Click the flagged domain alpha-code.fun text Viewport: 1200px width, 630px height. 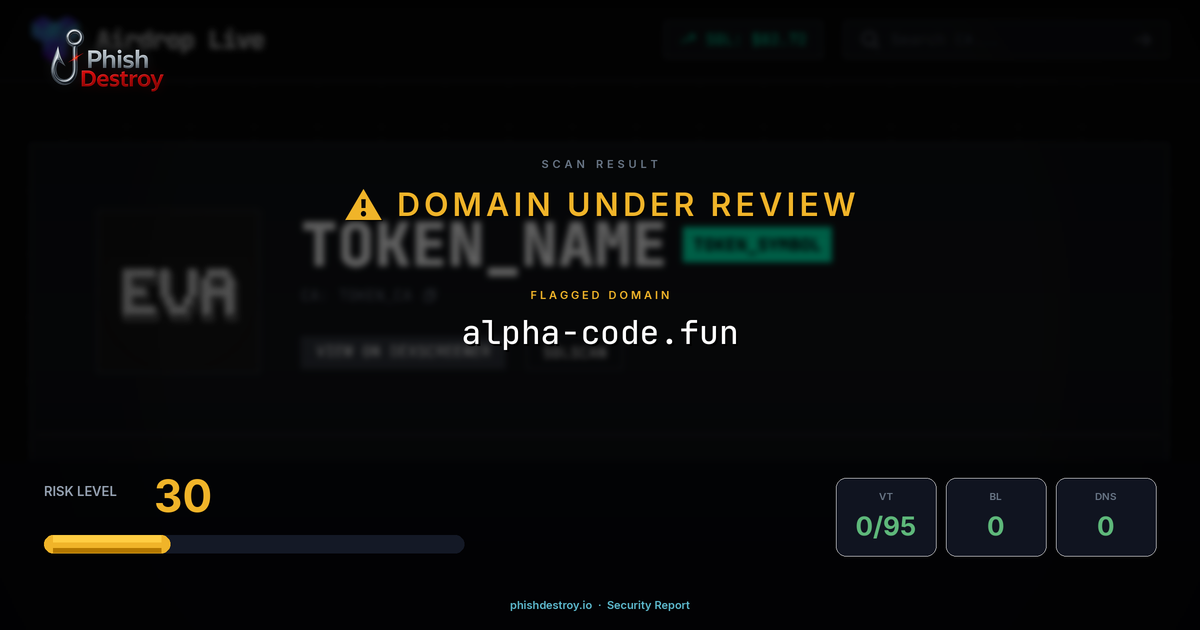point(600,332)
